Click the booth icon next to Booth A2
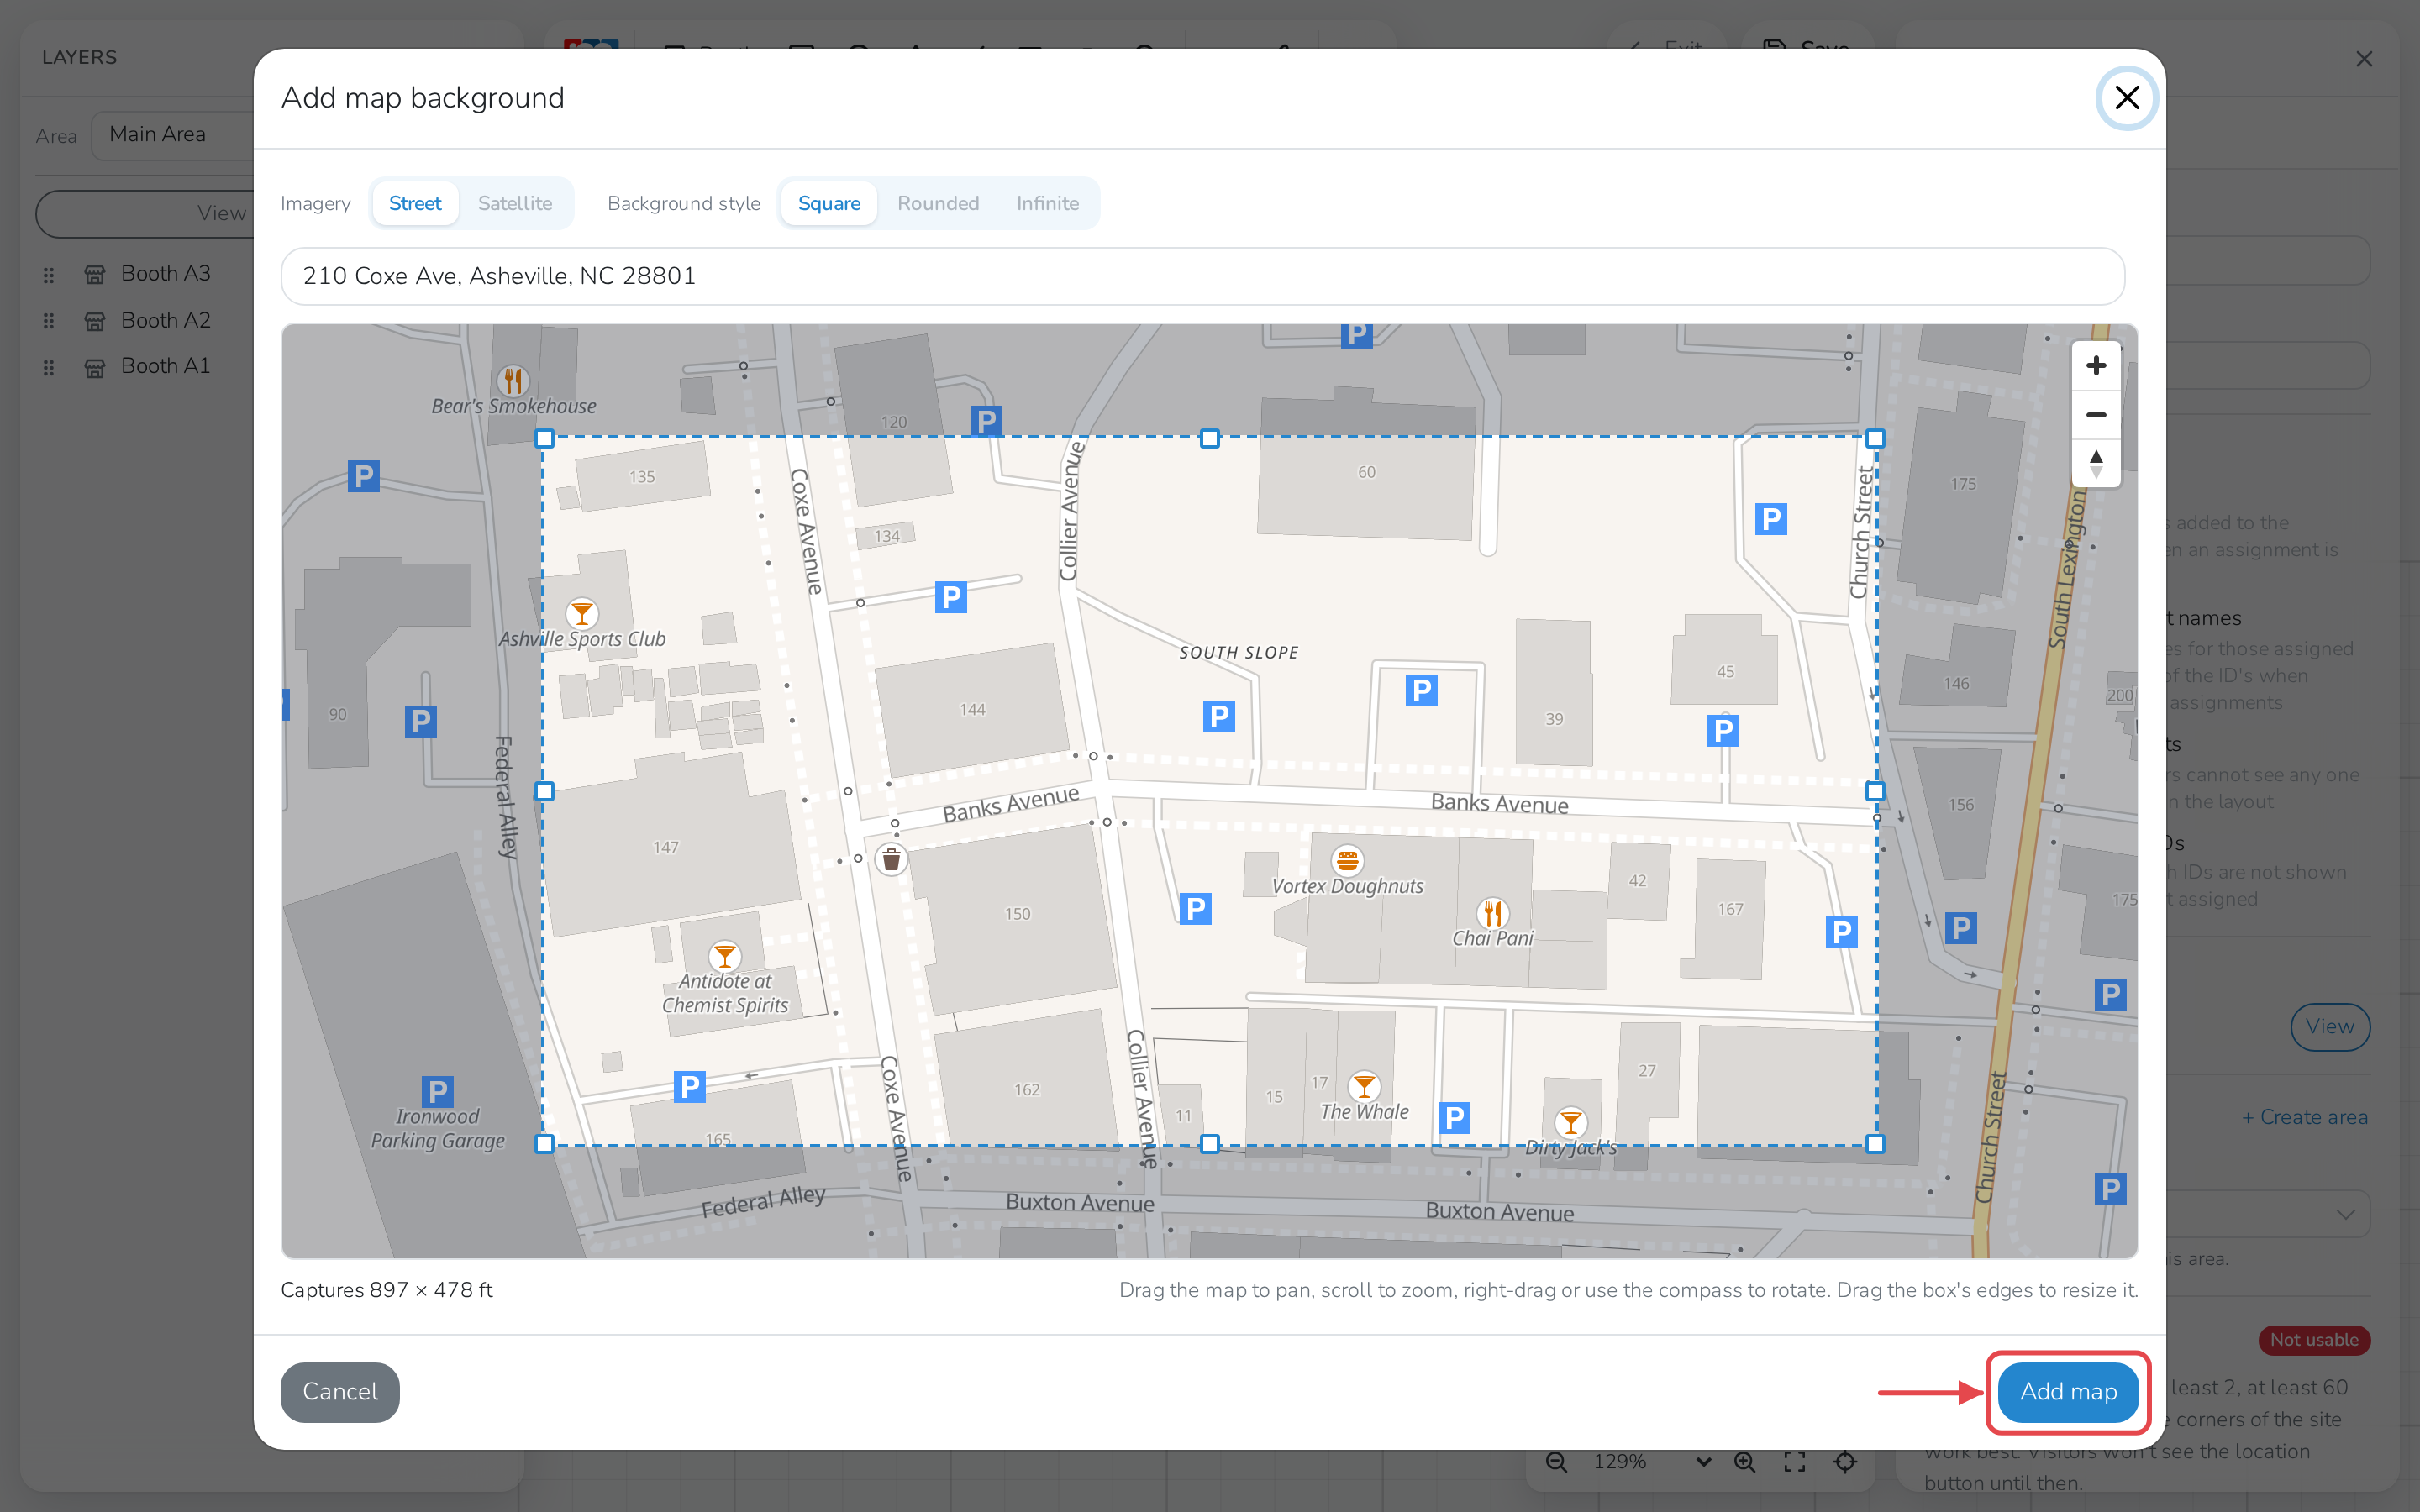The height and width of the screenshot is (1512, 2420). (95, 321)
